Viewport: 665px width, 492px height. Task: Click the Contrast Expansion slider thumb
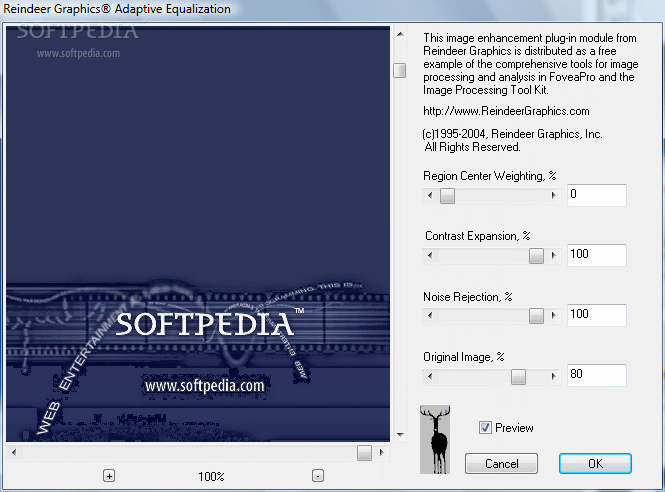coord(536,255)
